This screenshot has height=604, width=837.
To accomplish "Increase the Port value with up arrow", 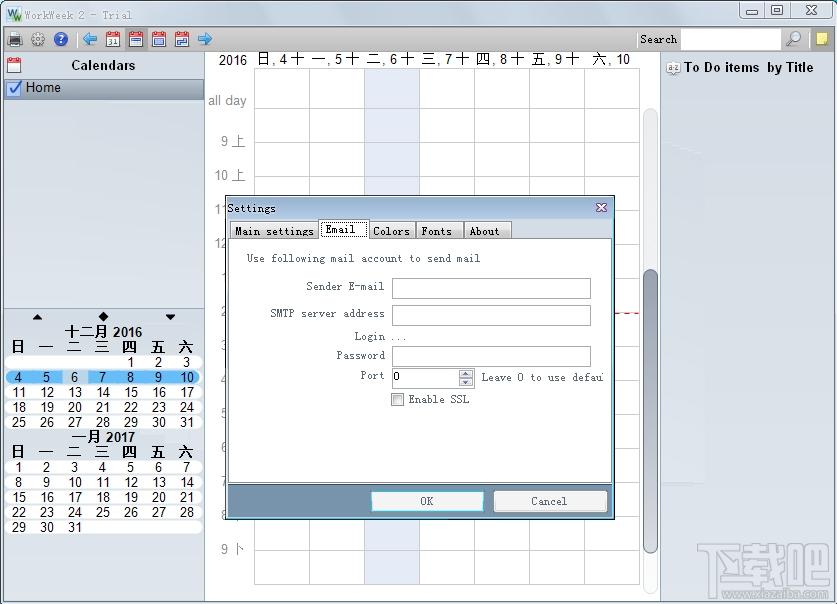I will tap(465, 374).
